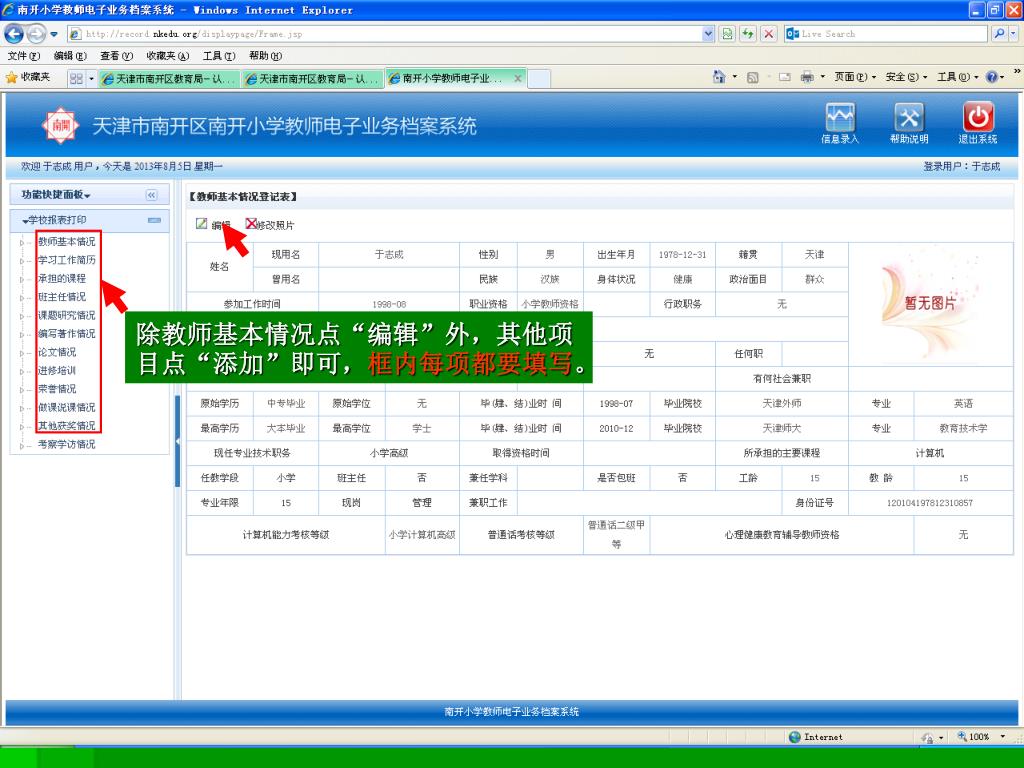Click the browser Forward arrow button
The image size is (1024, 768).
(36, 33)
